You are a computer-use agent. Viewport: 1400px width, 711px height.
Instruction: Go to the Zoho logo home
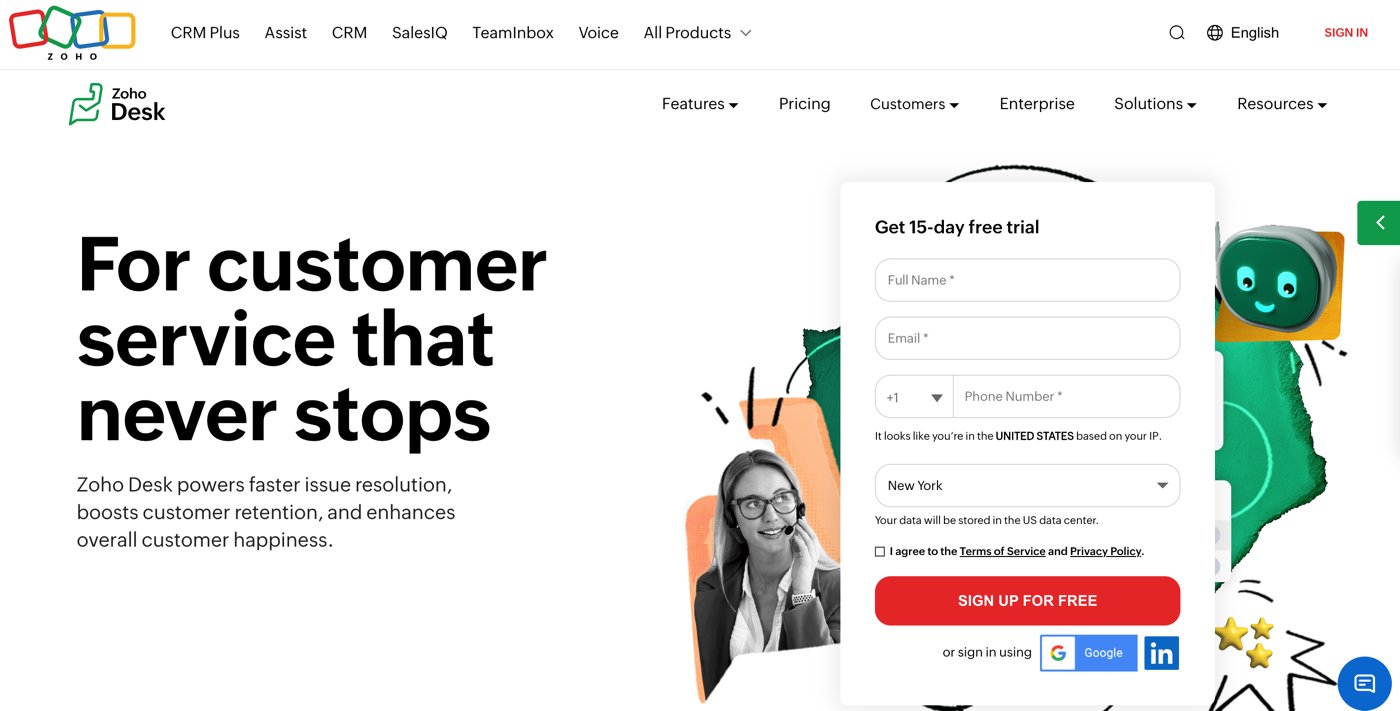(x=72, y=33)
